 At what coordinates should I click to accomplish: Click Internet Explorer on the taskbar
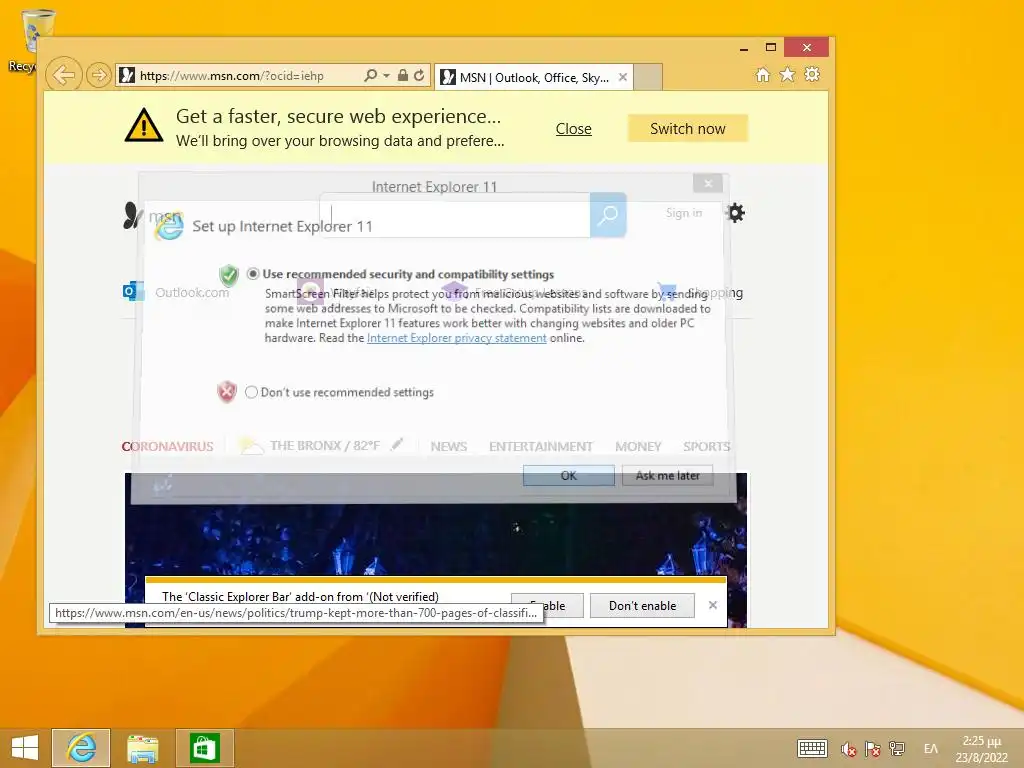point(81,748)
